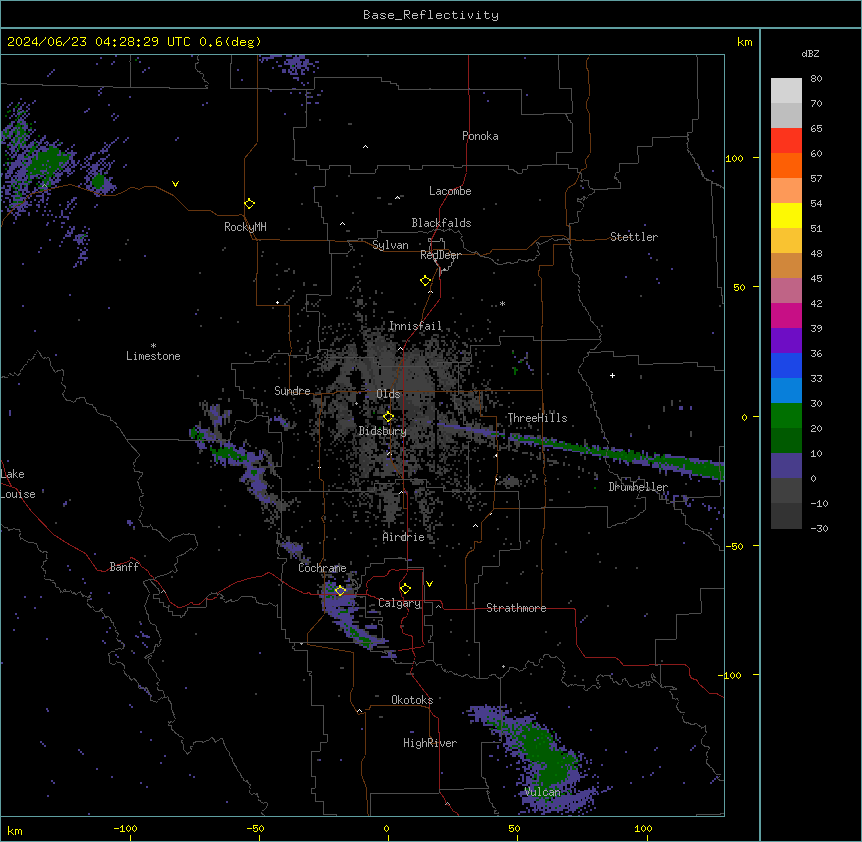Click the dBZ legend heading

[810, 53]
